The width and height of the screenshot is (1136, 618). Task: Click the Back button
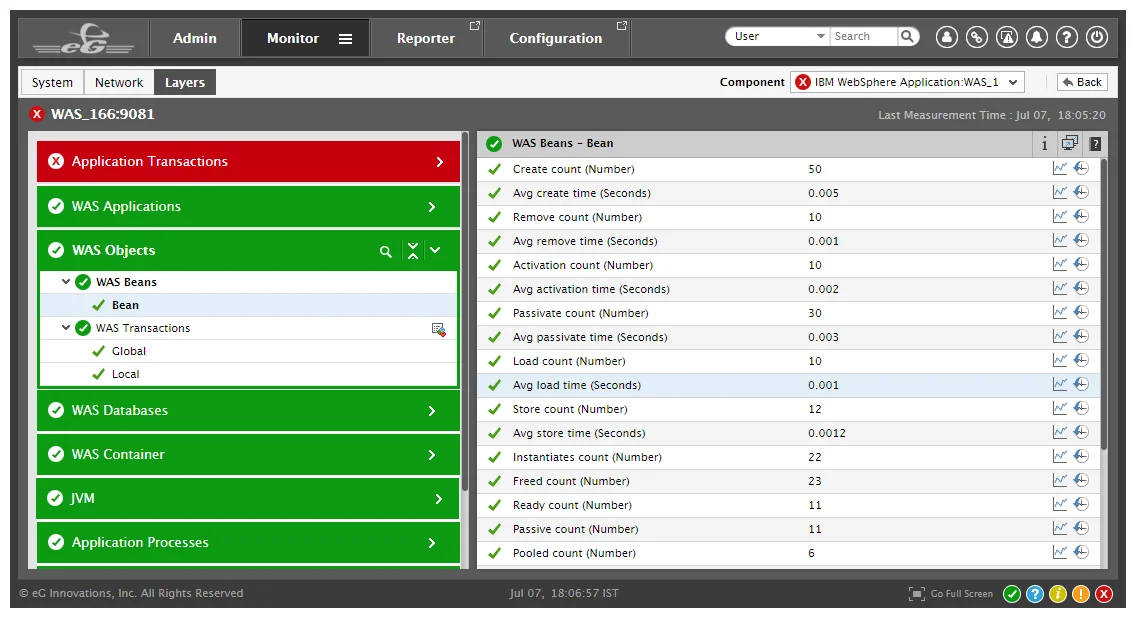pos(1082,82)
